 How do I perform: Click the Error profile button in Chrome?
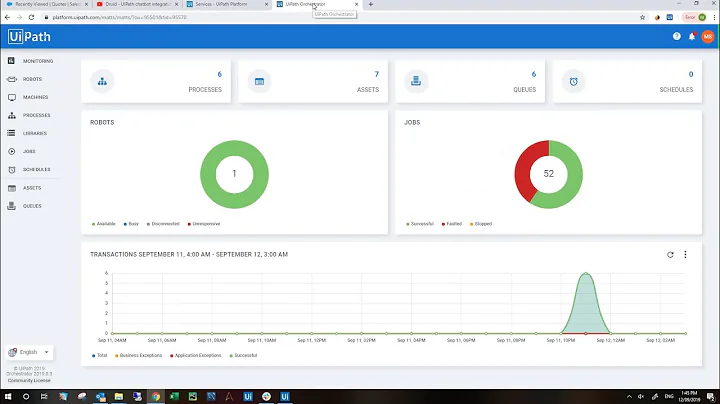tap(695, 17)
